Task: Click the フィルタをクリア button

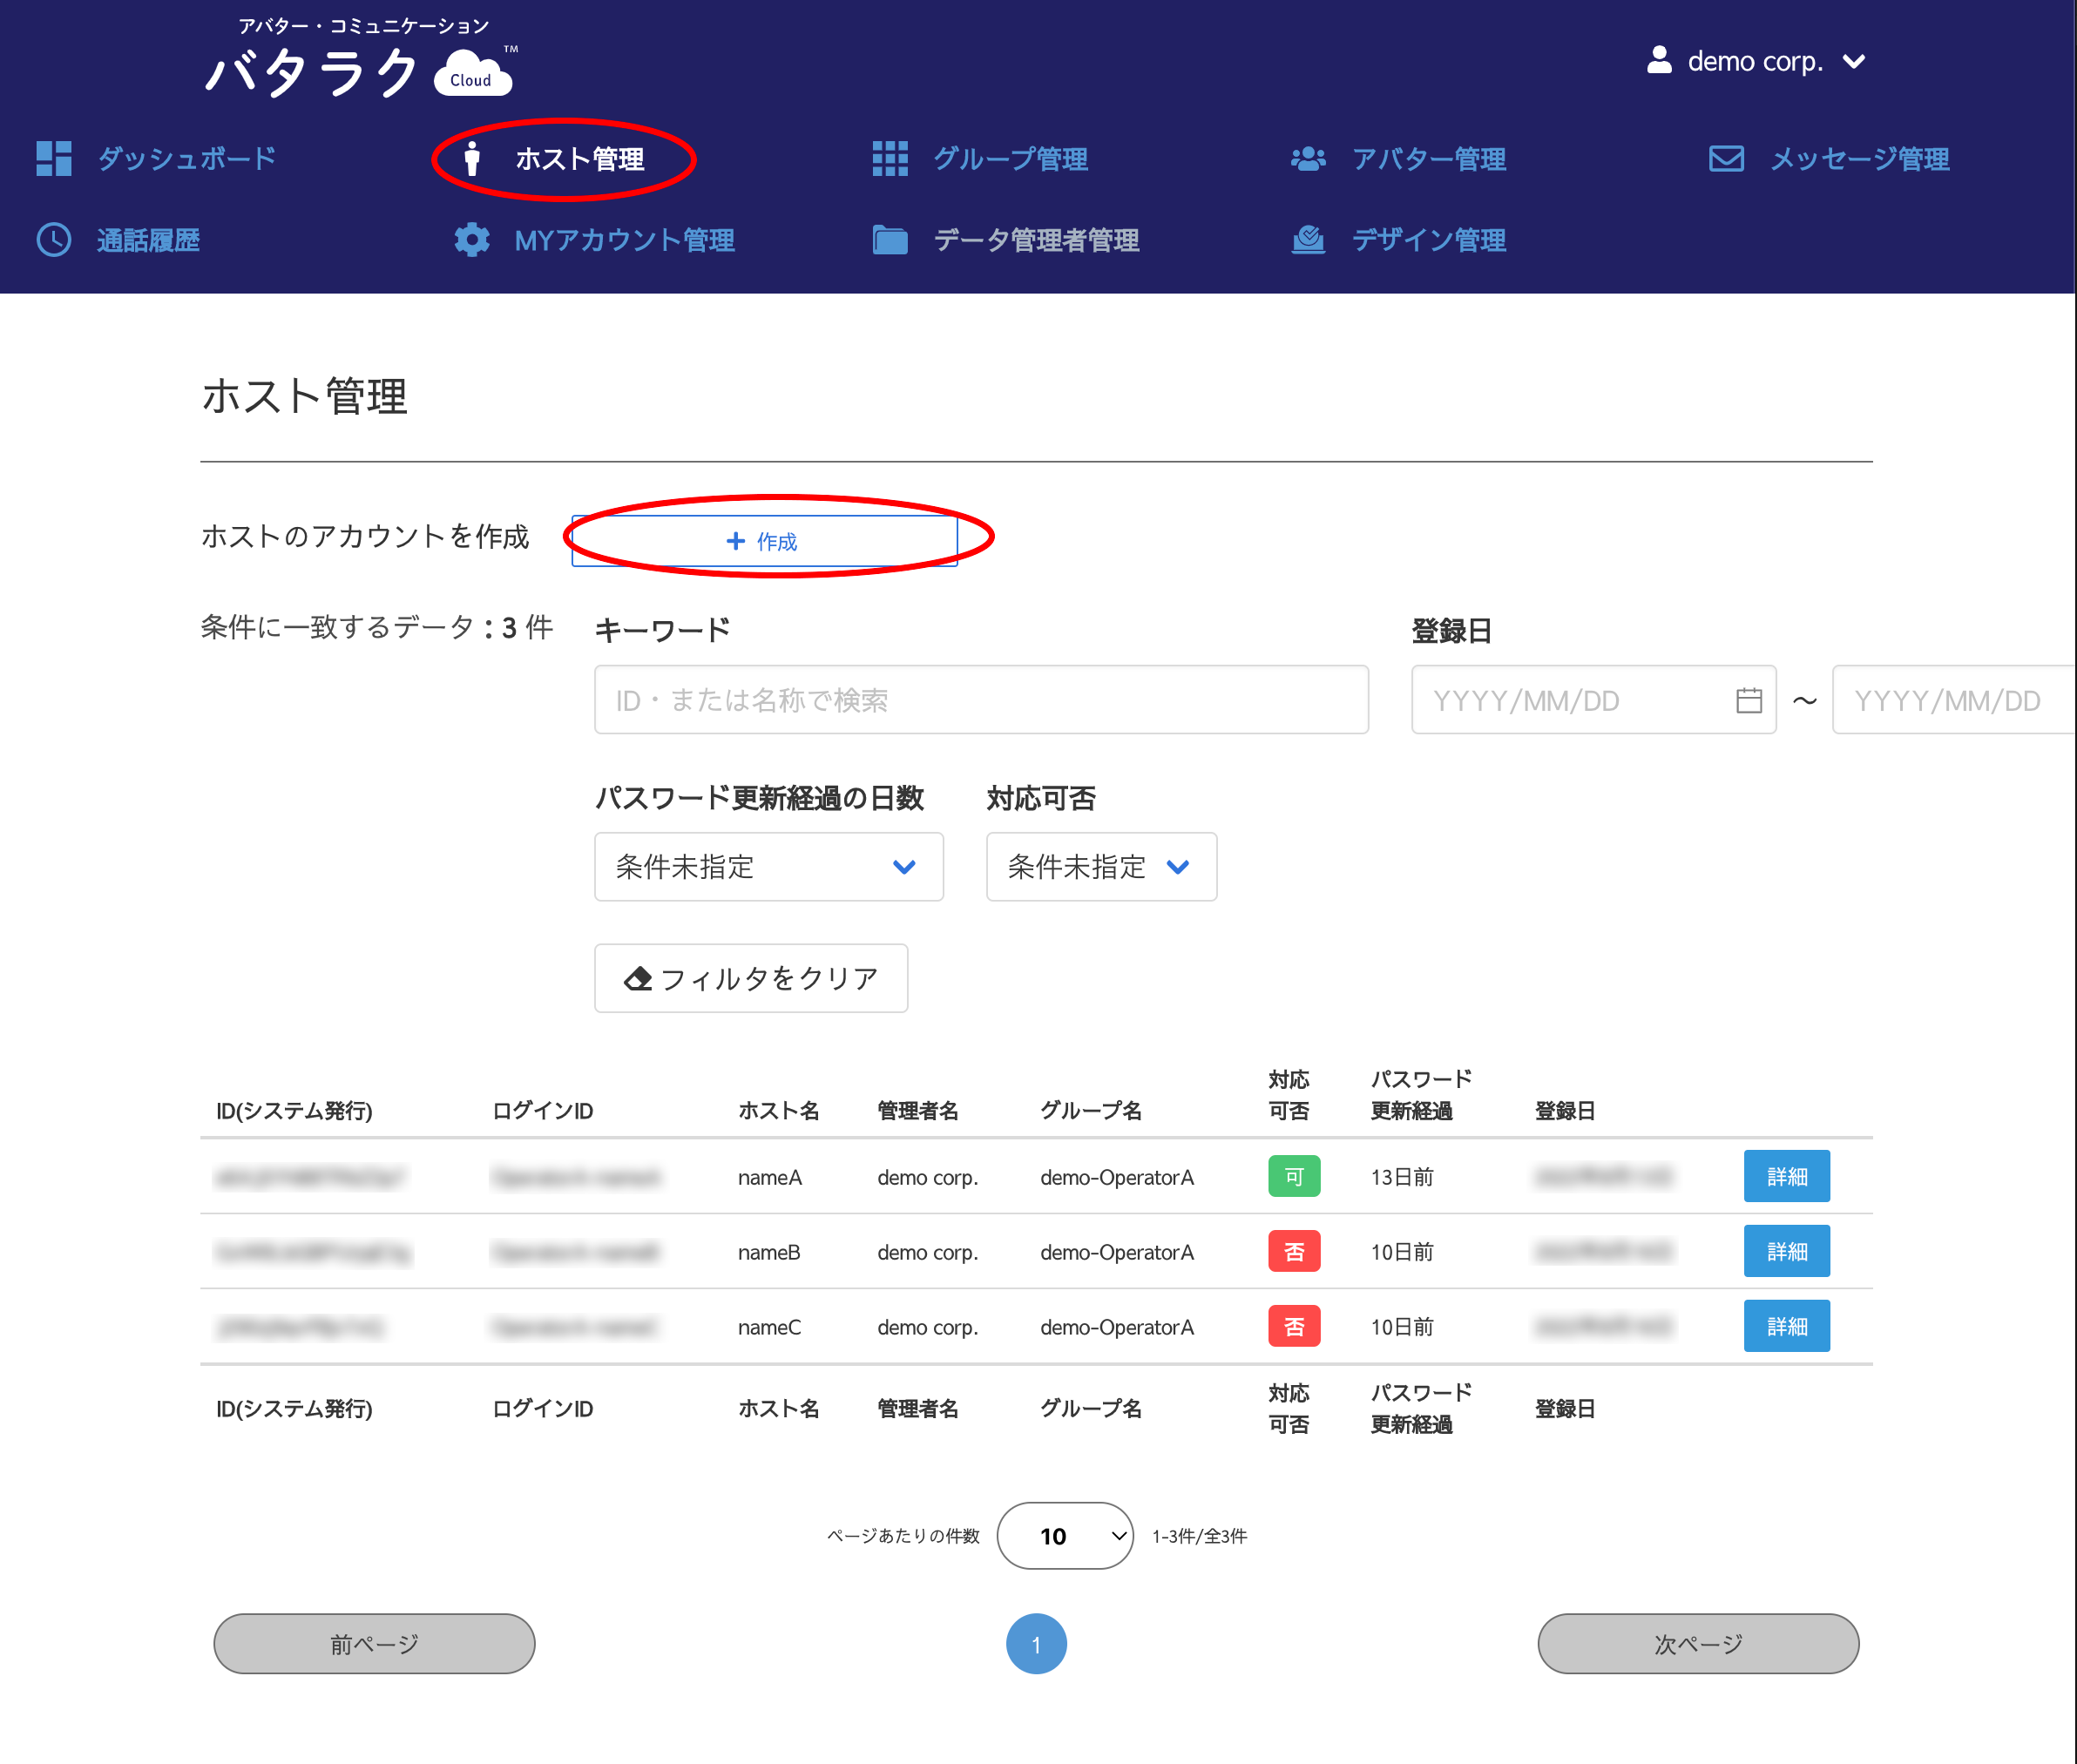Action: 750,978
